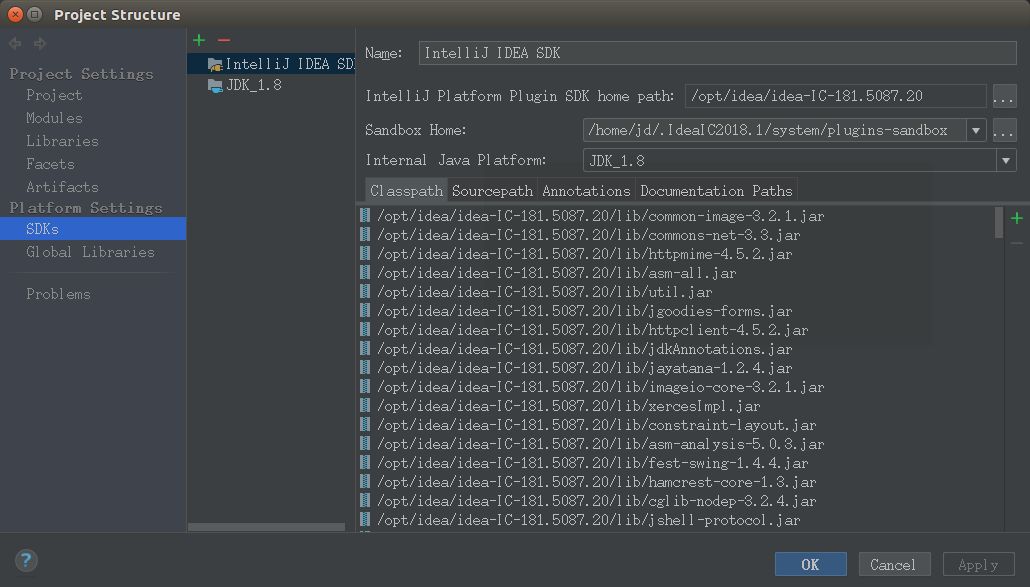The height and width of the screenshot is (587, 1030).
Task: Click jar icon of xercesImpl.jar
Action: tap(365, 406)
